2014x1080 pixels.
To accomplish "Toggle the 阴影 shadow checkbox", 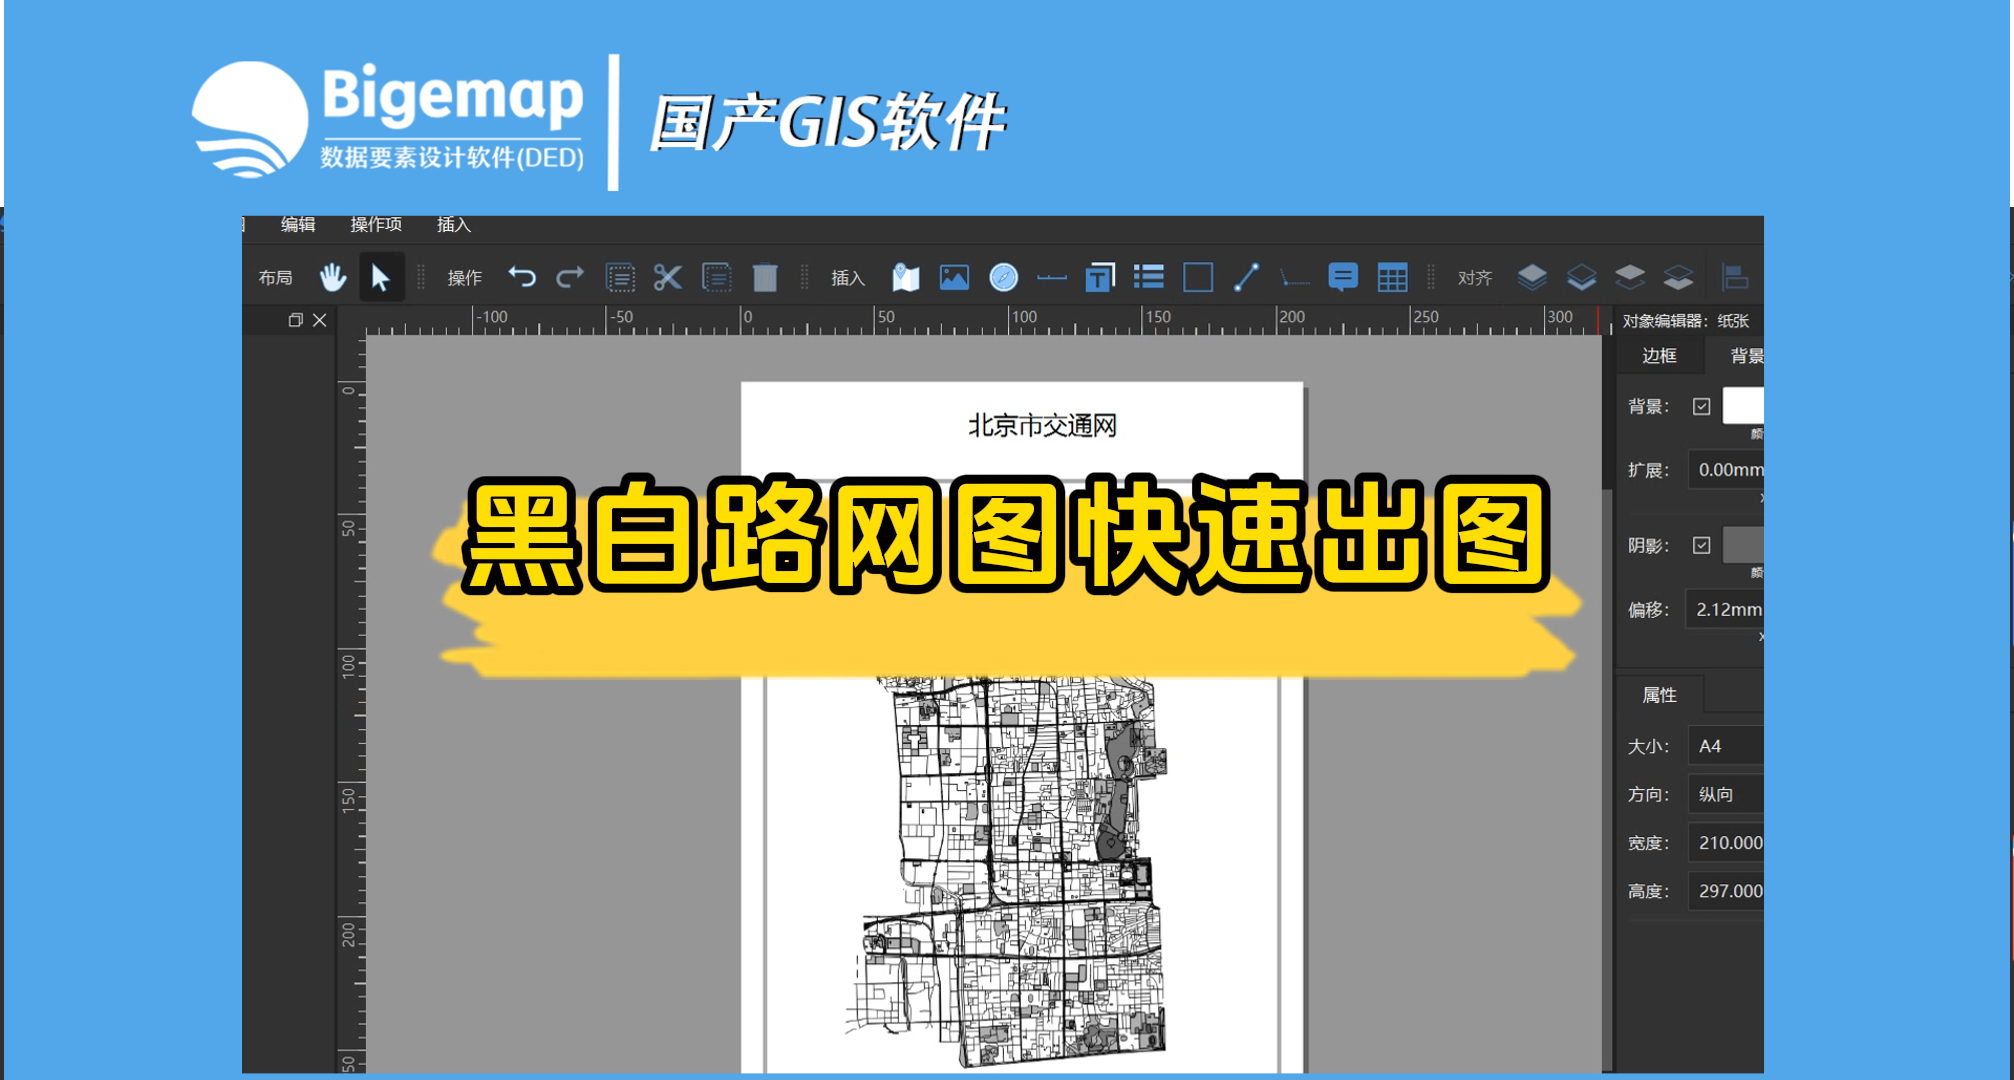I will pos(1701,545).
